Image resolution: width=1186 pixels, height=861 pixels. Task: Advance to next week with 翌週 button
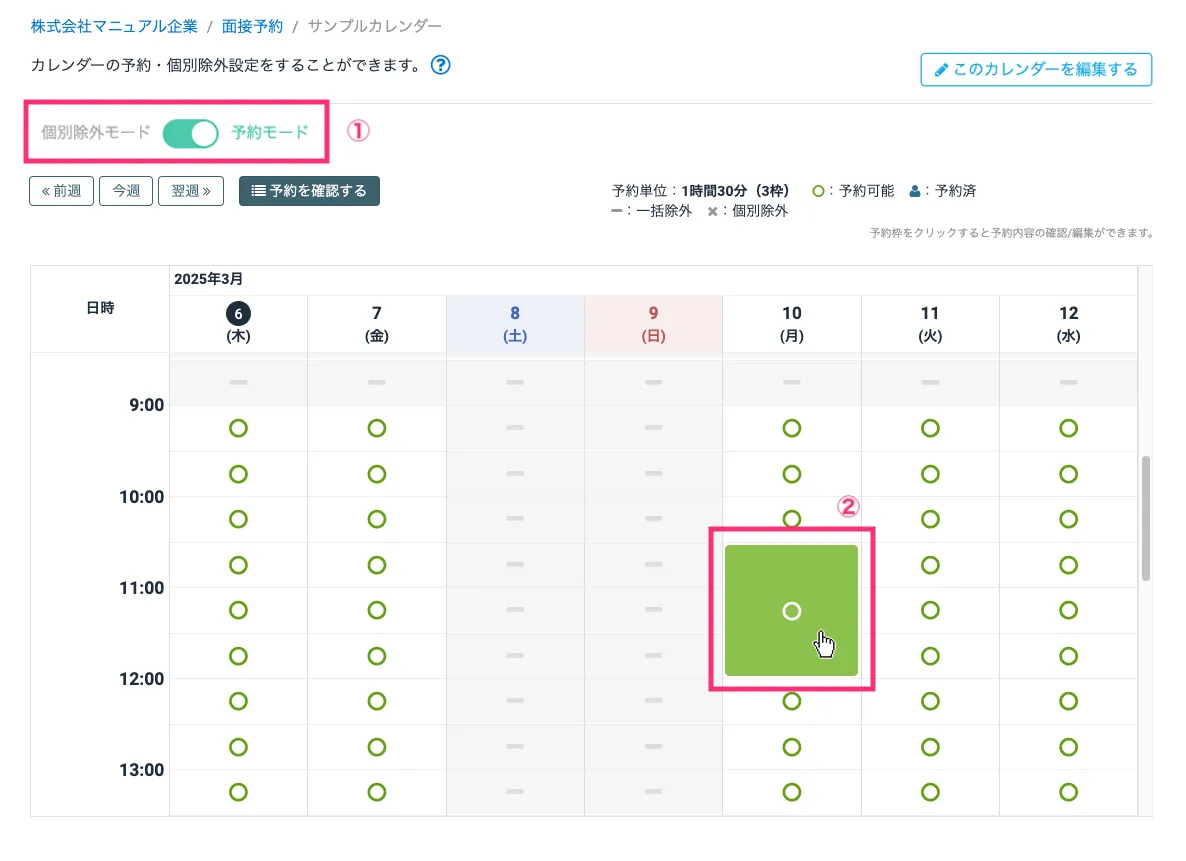coord(190,191)
